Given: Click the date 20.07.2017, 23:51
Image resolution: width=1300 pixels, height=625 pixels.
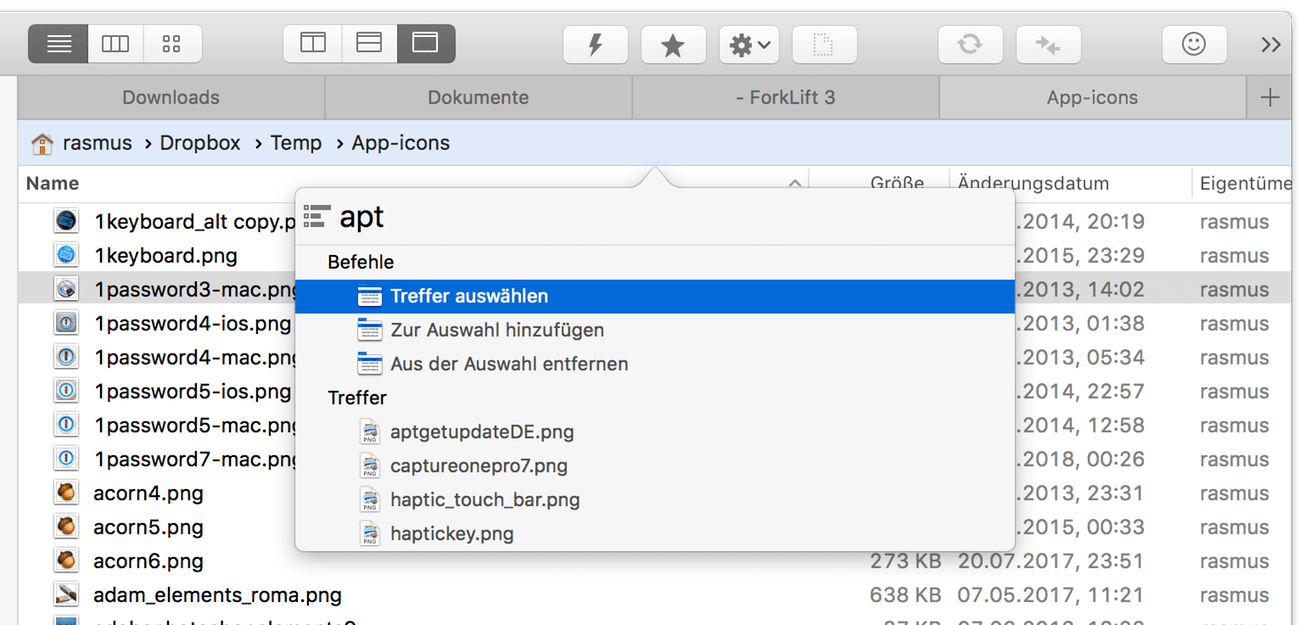Looking at the screenshot, I should [1051, 561].
